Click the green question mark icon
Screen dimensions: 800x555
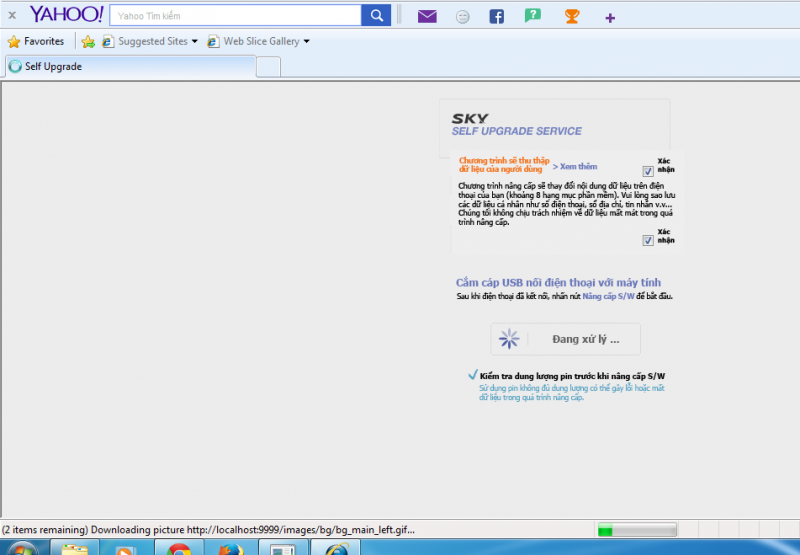pyautogui.click(x=533, y=16)
